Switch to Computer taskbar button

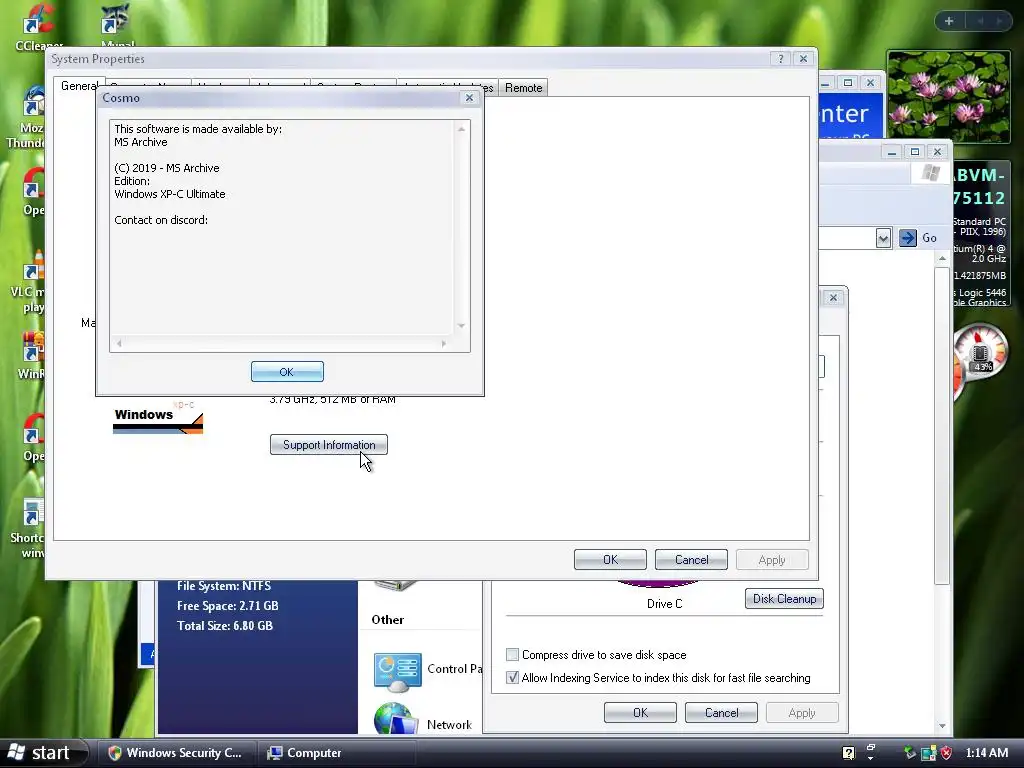point(337,753)
